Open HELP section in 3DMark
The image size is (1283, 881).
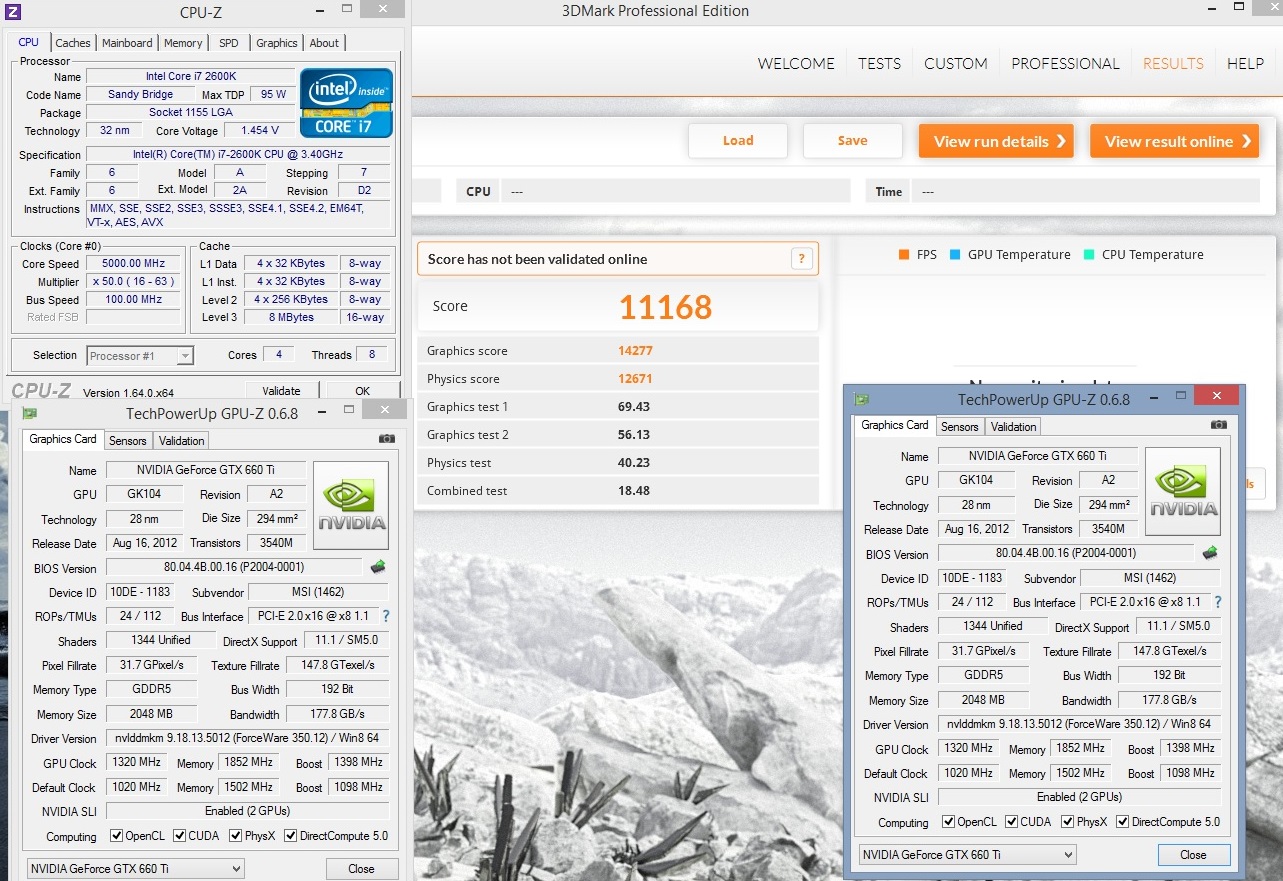pos(1245,63)
